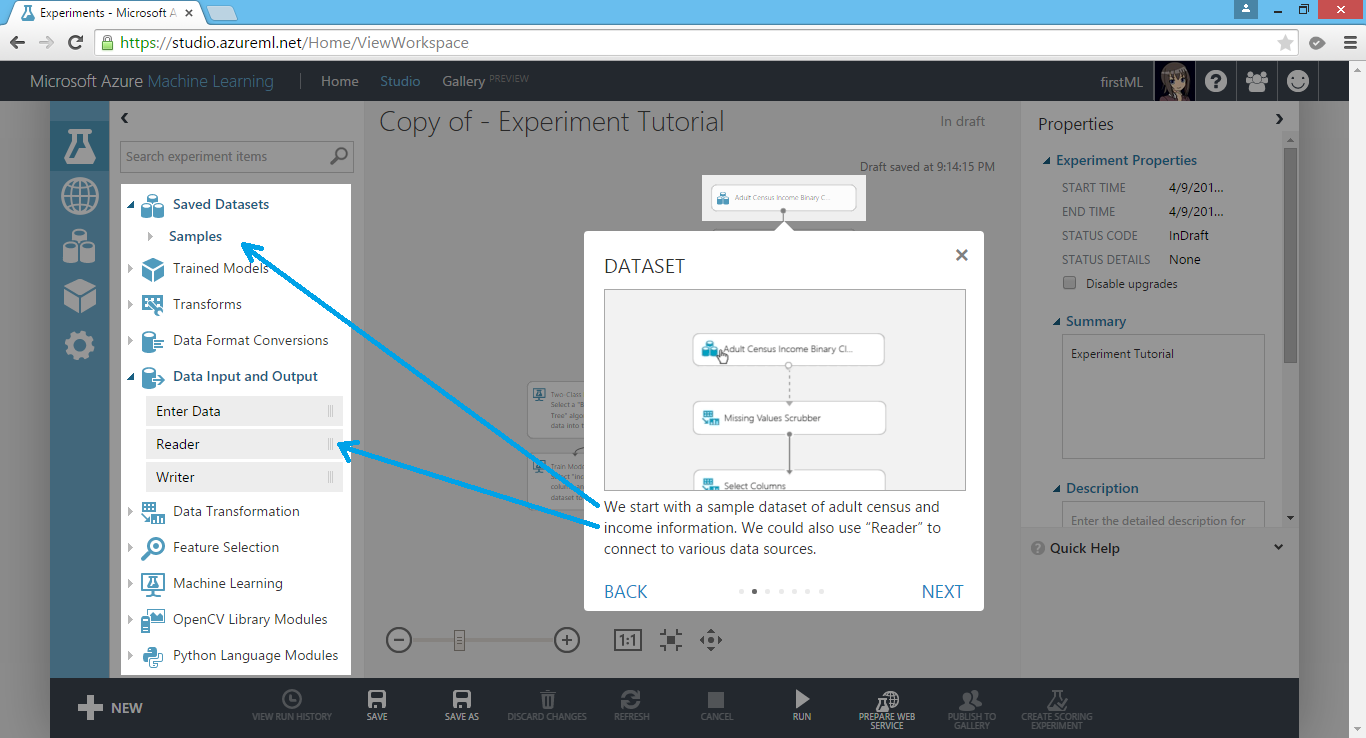Expand the Data Transformation category
Viewport: 1366px width, 738px height.
coord(130,512)
